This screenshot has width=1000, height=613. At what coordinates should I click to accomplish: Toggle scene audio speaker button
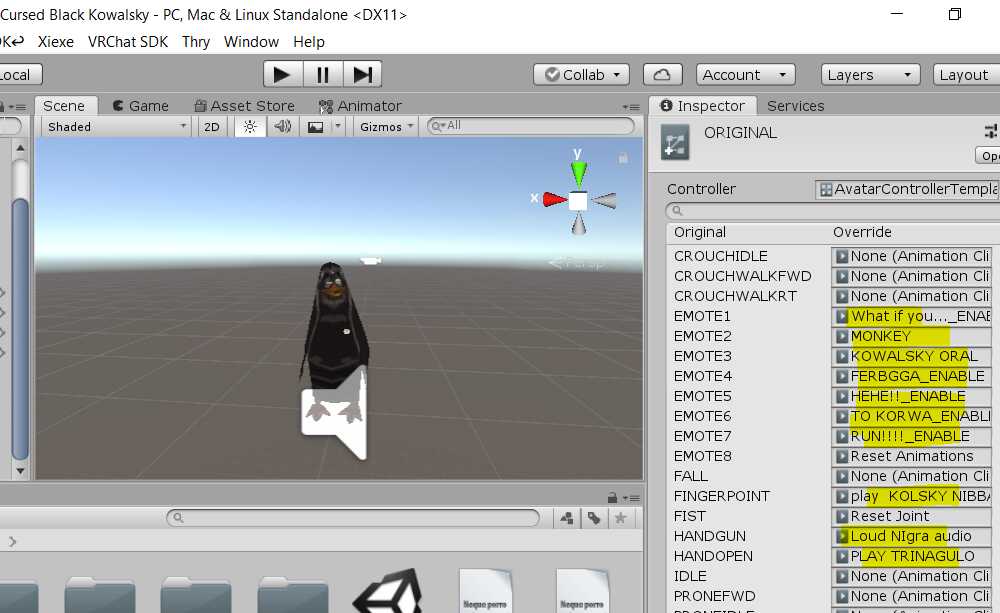pos(283,127)
